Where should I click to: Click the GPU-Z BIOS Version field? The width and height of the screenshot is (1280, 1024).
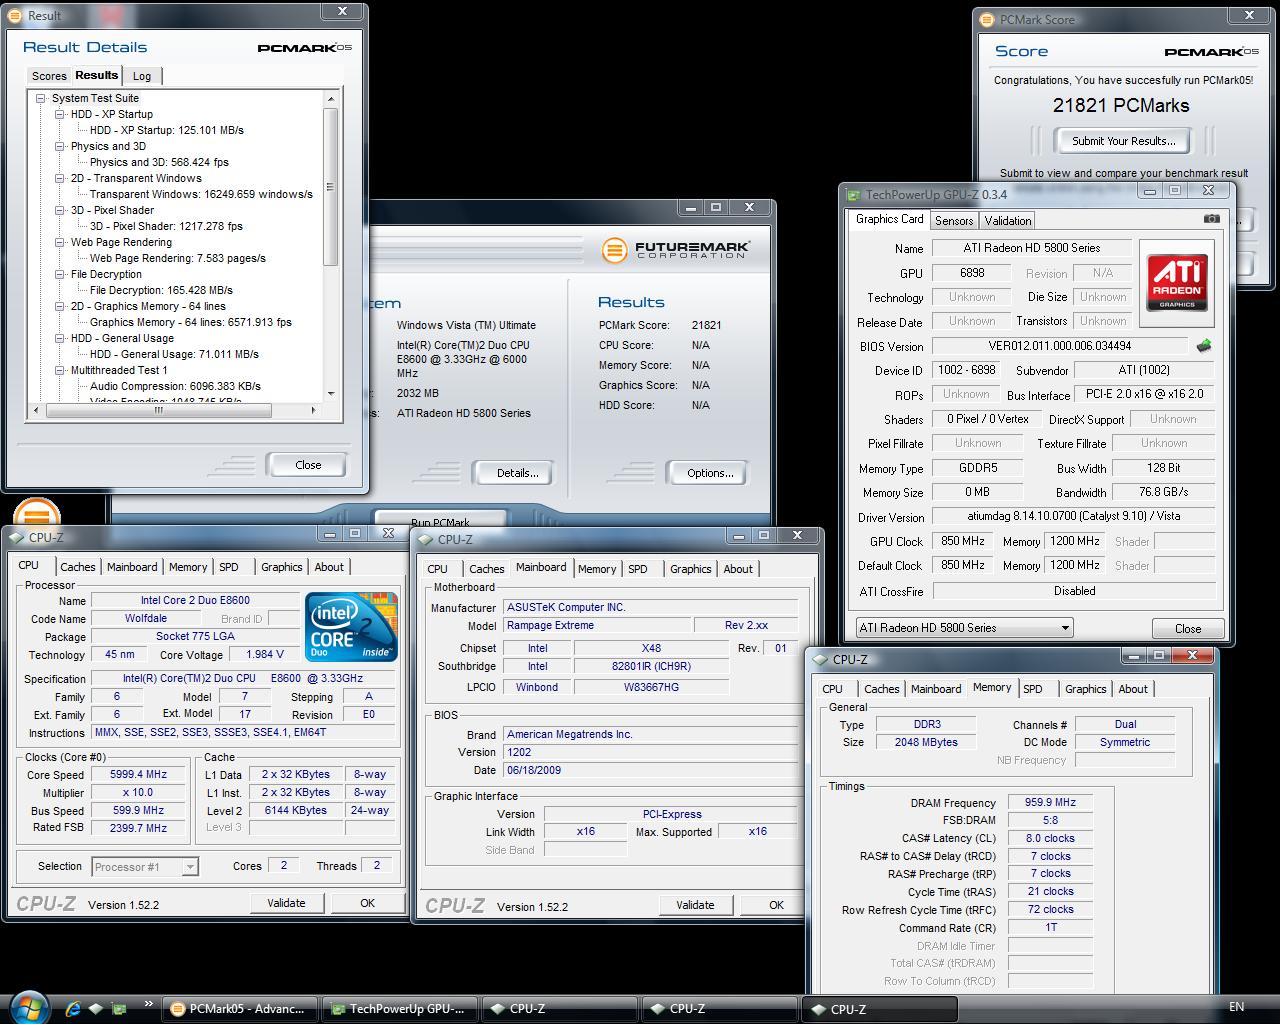tap(1060, 346)
